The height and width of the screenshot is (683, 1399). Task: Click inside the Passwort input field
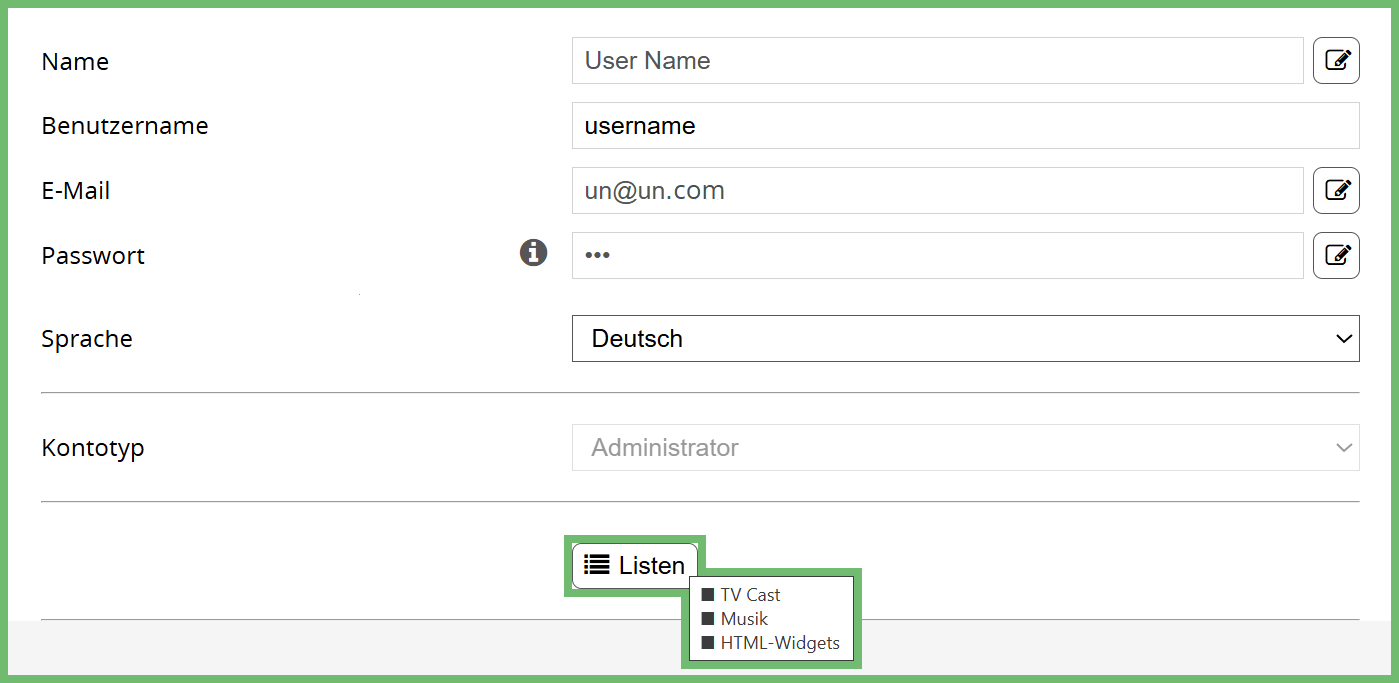[936, 255]
